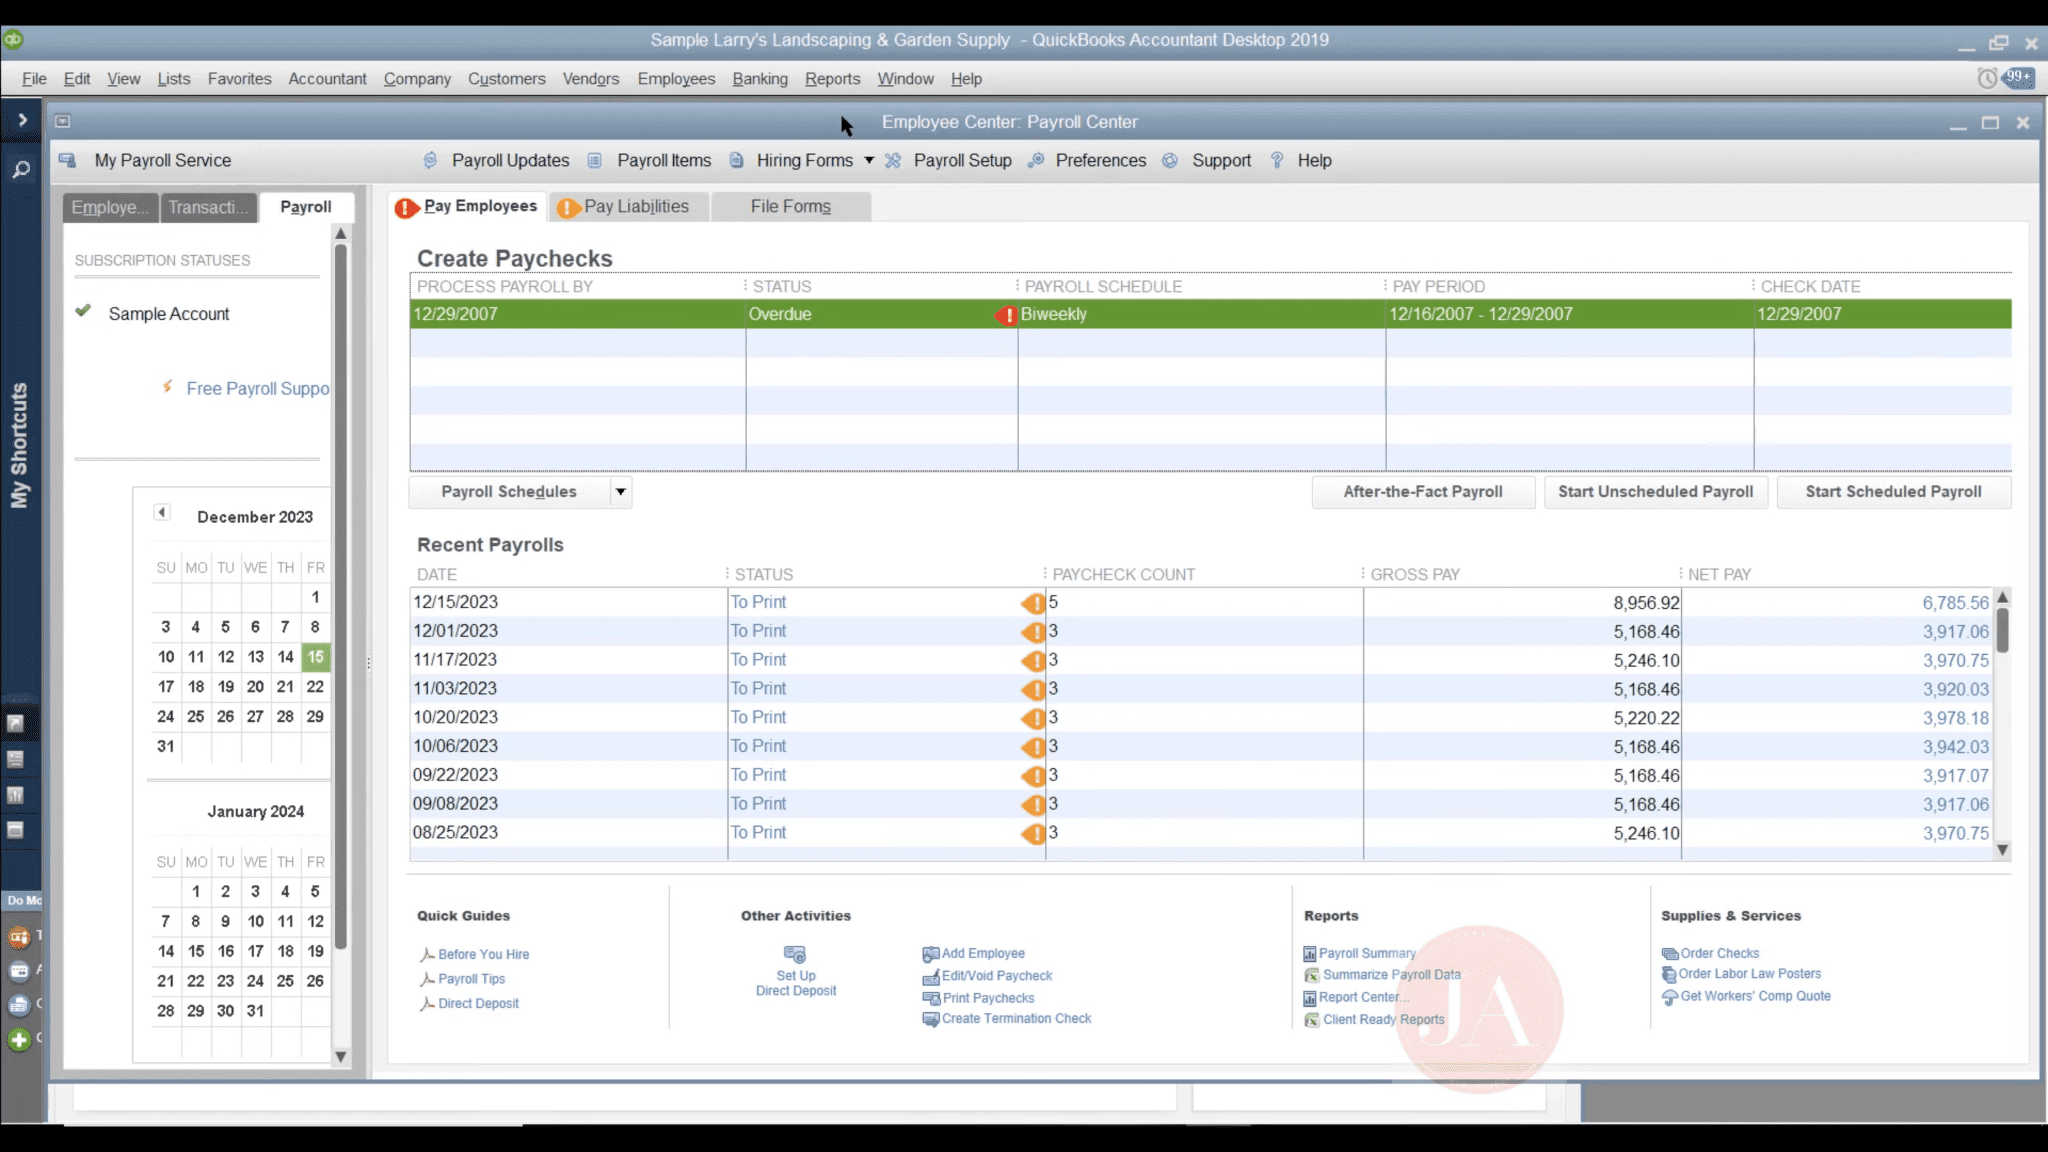This screenshot has width=2048, height=1152.
Task: Open the Free Payroll Support link
Action: (257, 388)
